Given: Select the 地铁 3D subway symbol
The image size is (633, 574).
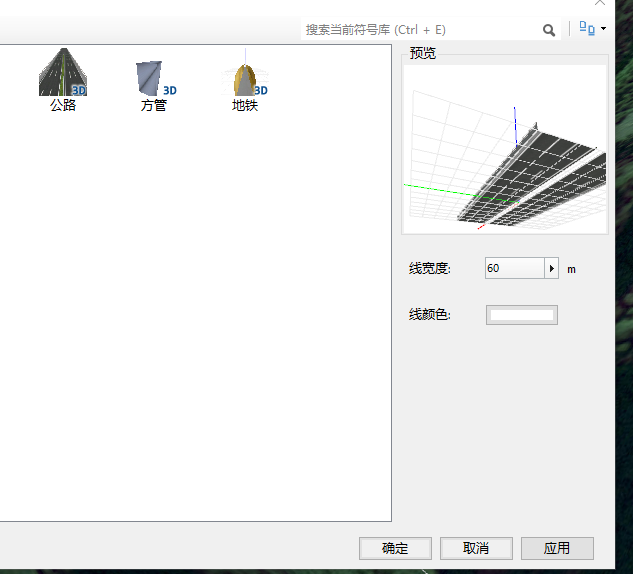Looking at the screenshot, I should click(x=245, y=80).
